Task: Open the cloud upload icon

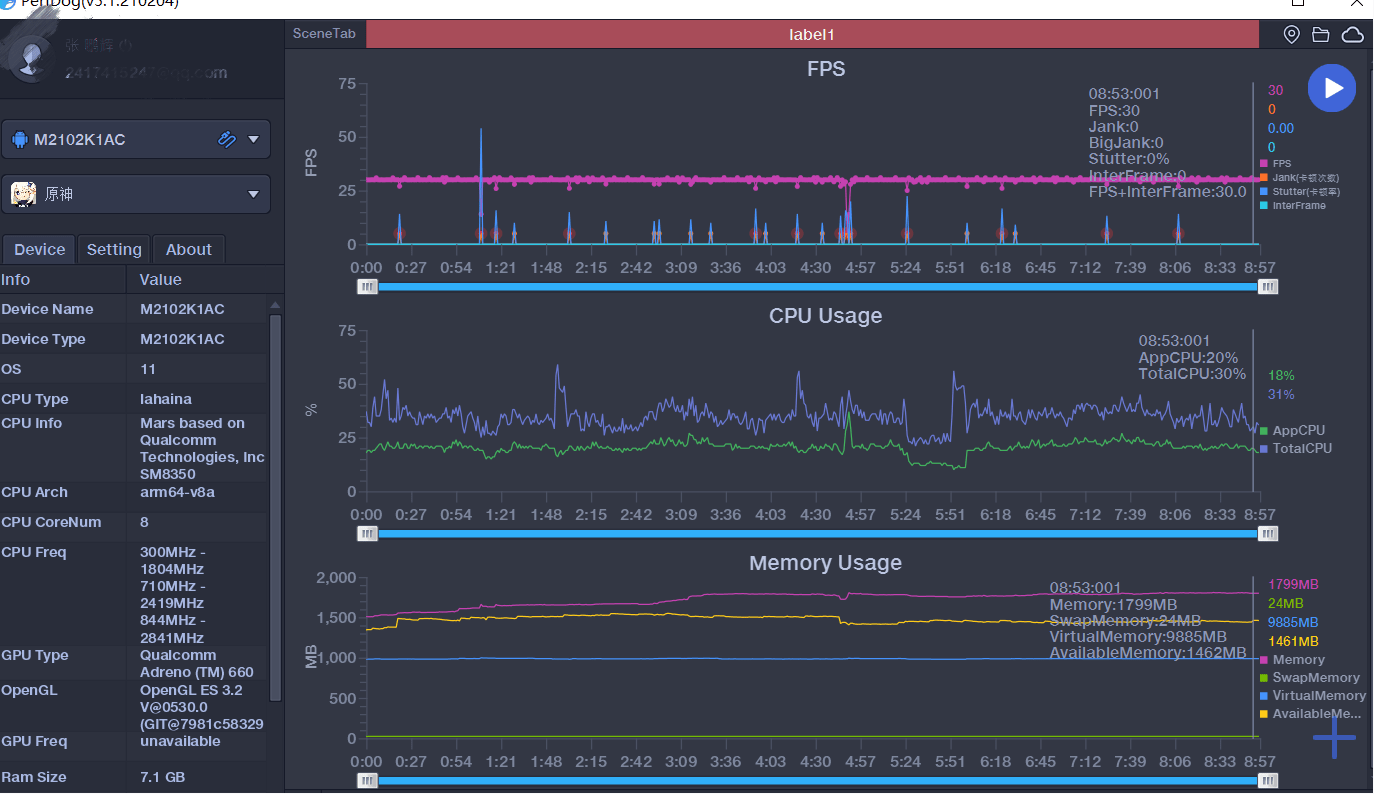Action: (x=1352, y=35)
